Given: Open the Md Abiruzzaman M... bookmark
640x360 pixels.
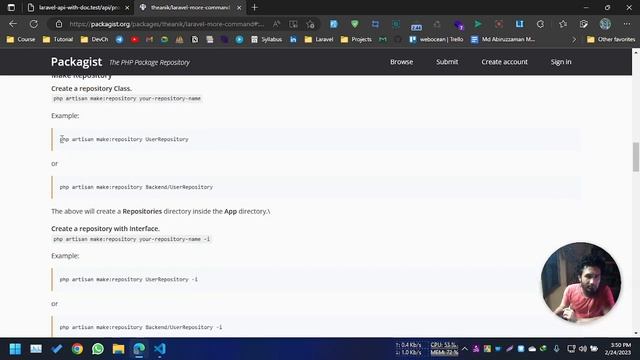Looking at the screenshot, I should pos(502,39).
